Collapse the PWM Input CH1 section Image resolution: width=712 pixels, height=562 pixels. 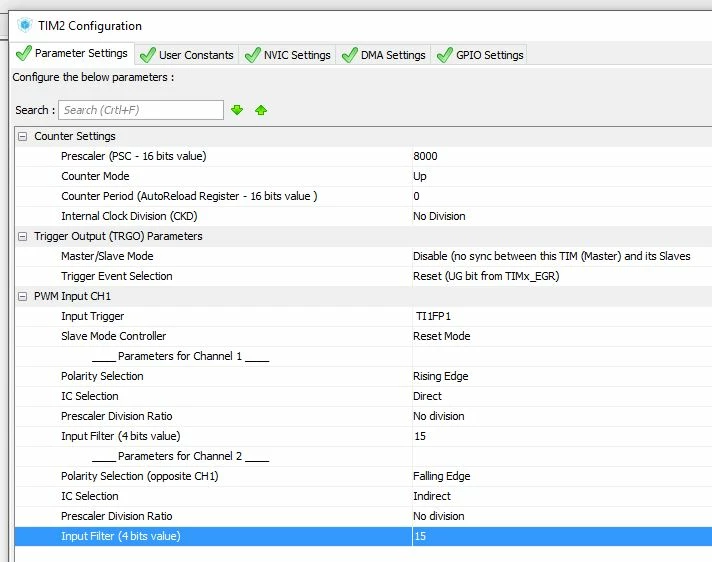pyautogui.click(x=22, y=296)
